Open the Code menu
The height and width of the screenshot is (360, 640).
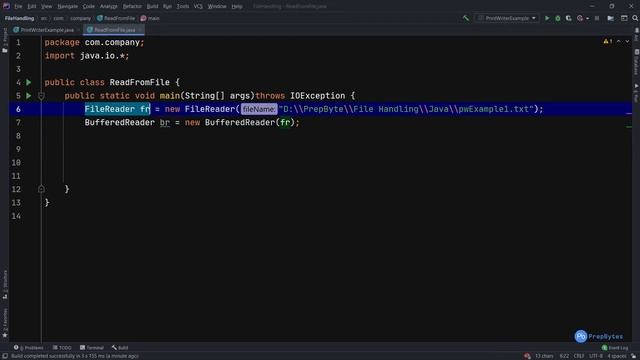(x=89, y=6)
